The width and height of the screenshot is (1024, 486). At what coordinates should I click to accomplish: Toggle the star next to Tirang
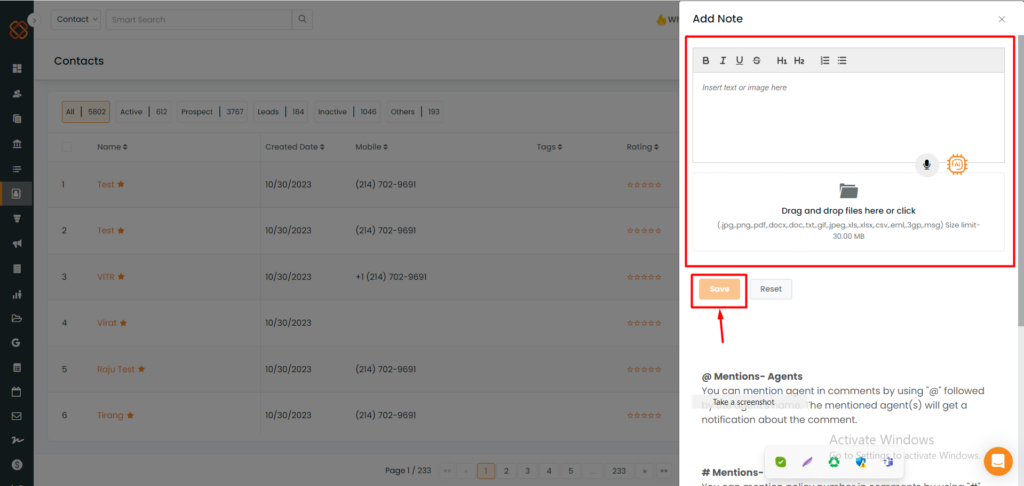[x=130, y=415]
